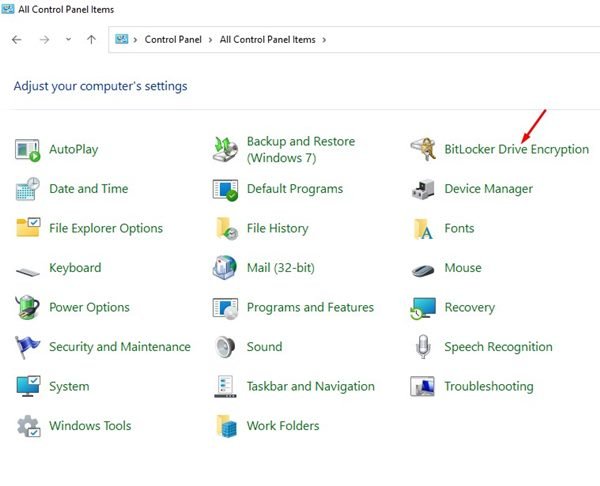Click the Default Programs icon
Screen dimensions: 600x486
225,190
